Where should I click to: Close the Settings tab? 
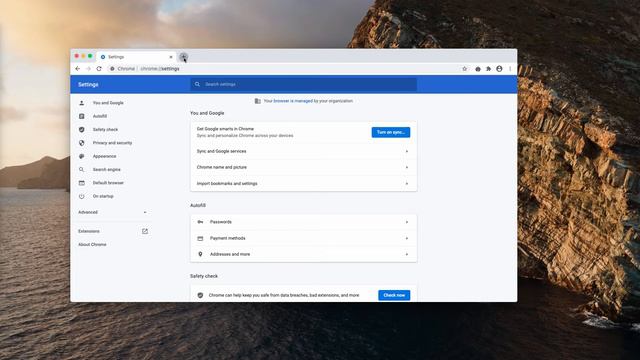click(x=171, y=57)
